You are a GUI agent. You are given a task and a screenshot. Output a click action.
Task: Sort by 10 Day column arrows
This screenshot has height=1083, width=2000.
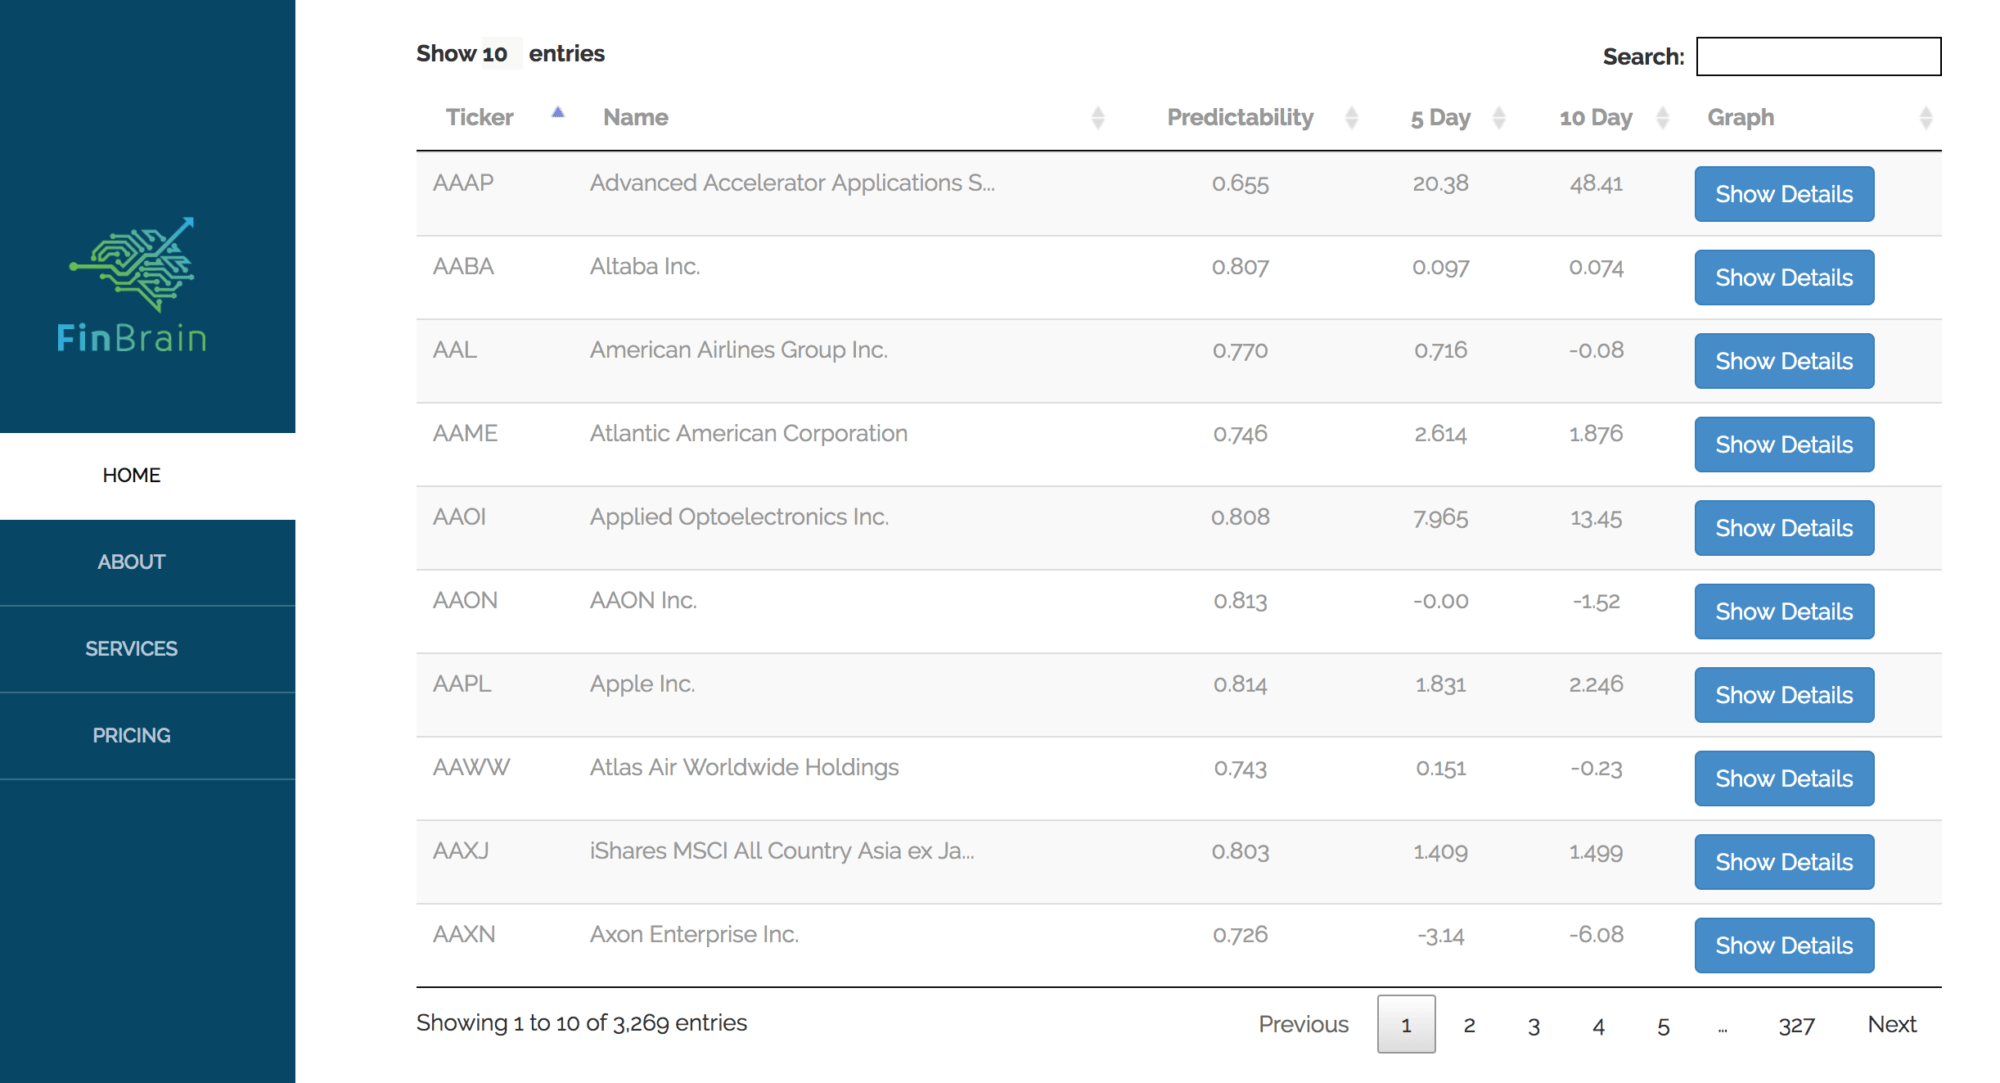tap(1662, 118)
